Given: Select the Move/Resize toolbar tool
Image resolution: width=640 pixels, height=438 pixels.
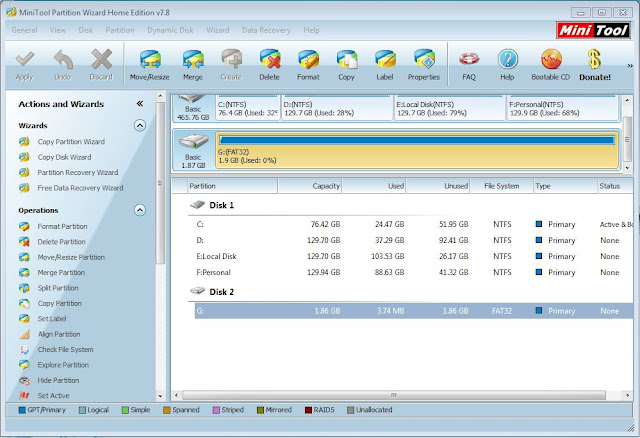Looking at the screenshot, I should click(149, 65).
